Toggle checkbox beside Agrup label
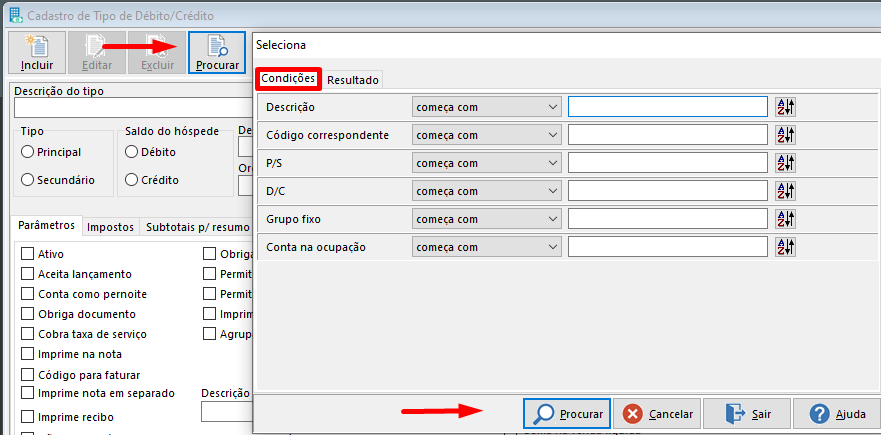 pyautogui.click(x=210, y=334)
